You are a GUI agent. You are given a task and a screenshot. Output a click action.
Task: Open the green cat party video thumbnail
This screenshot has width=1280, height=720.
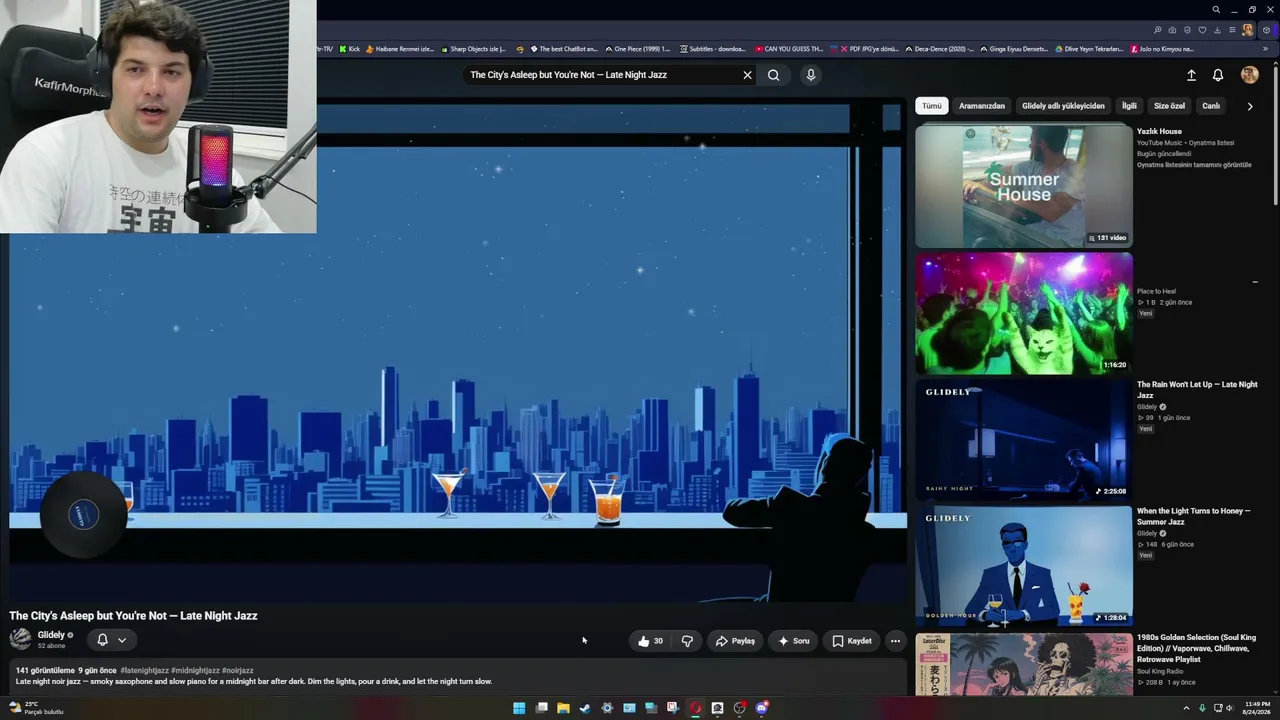[1024, 313]
